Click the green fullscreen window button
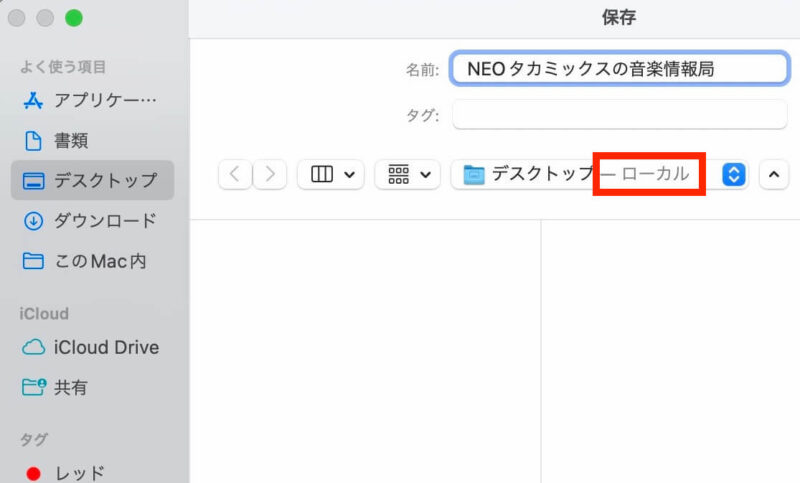 [74, 18]
